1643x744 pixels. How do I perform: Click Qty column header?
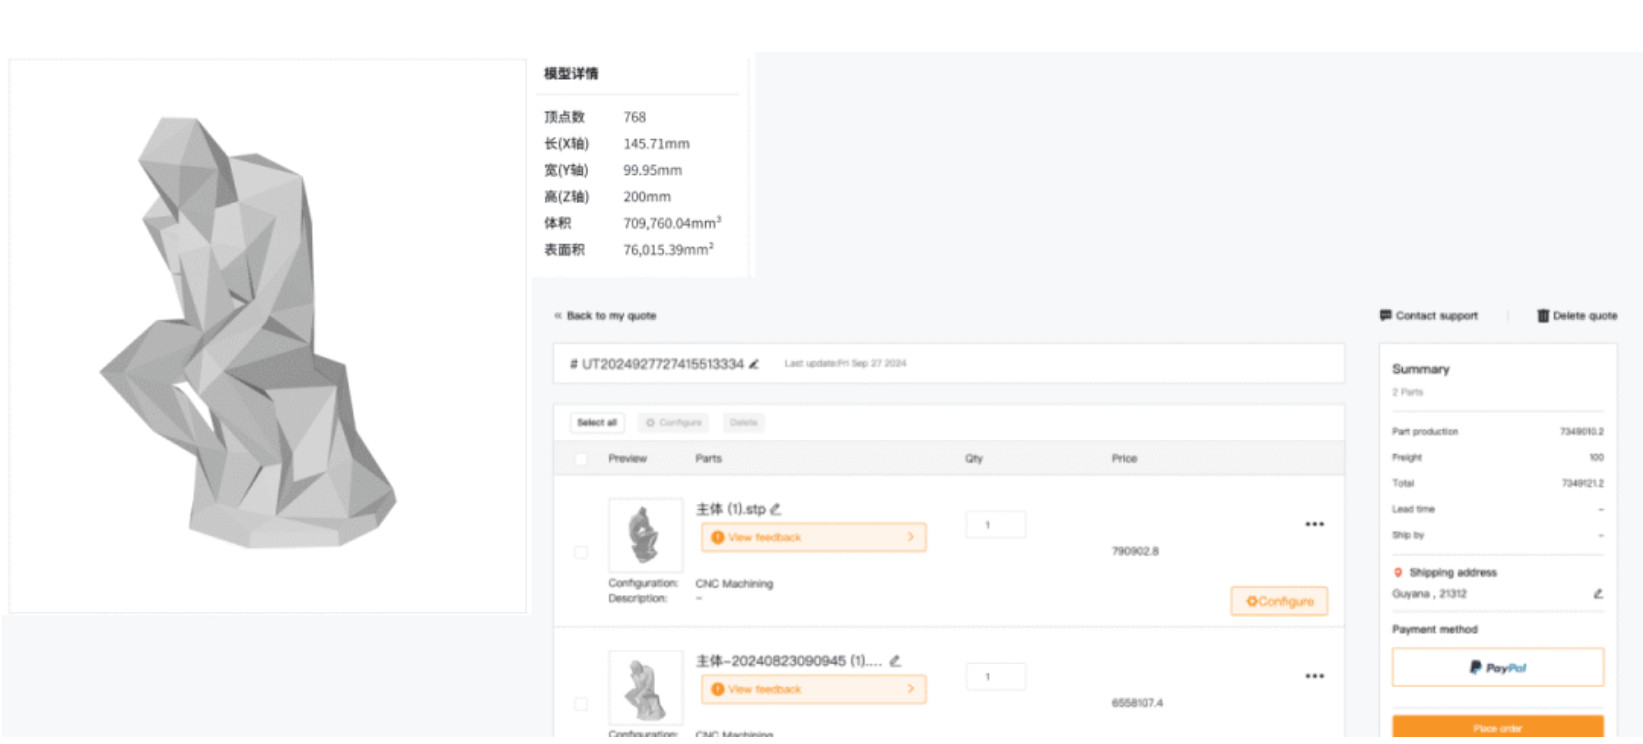973,459
